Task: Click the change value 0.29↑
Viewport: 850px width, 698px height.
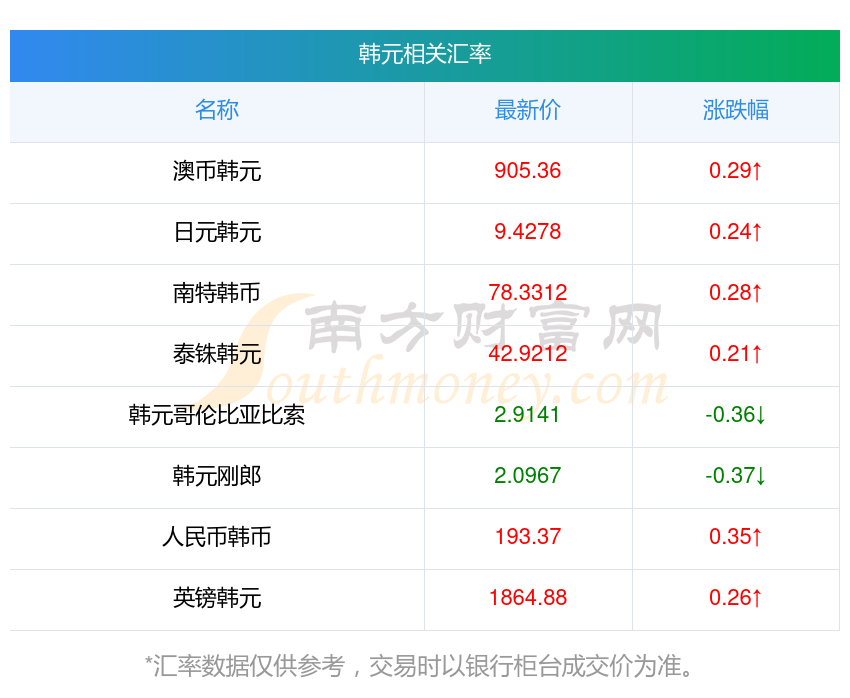Action: coord(736,171)
